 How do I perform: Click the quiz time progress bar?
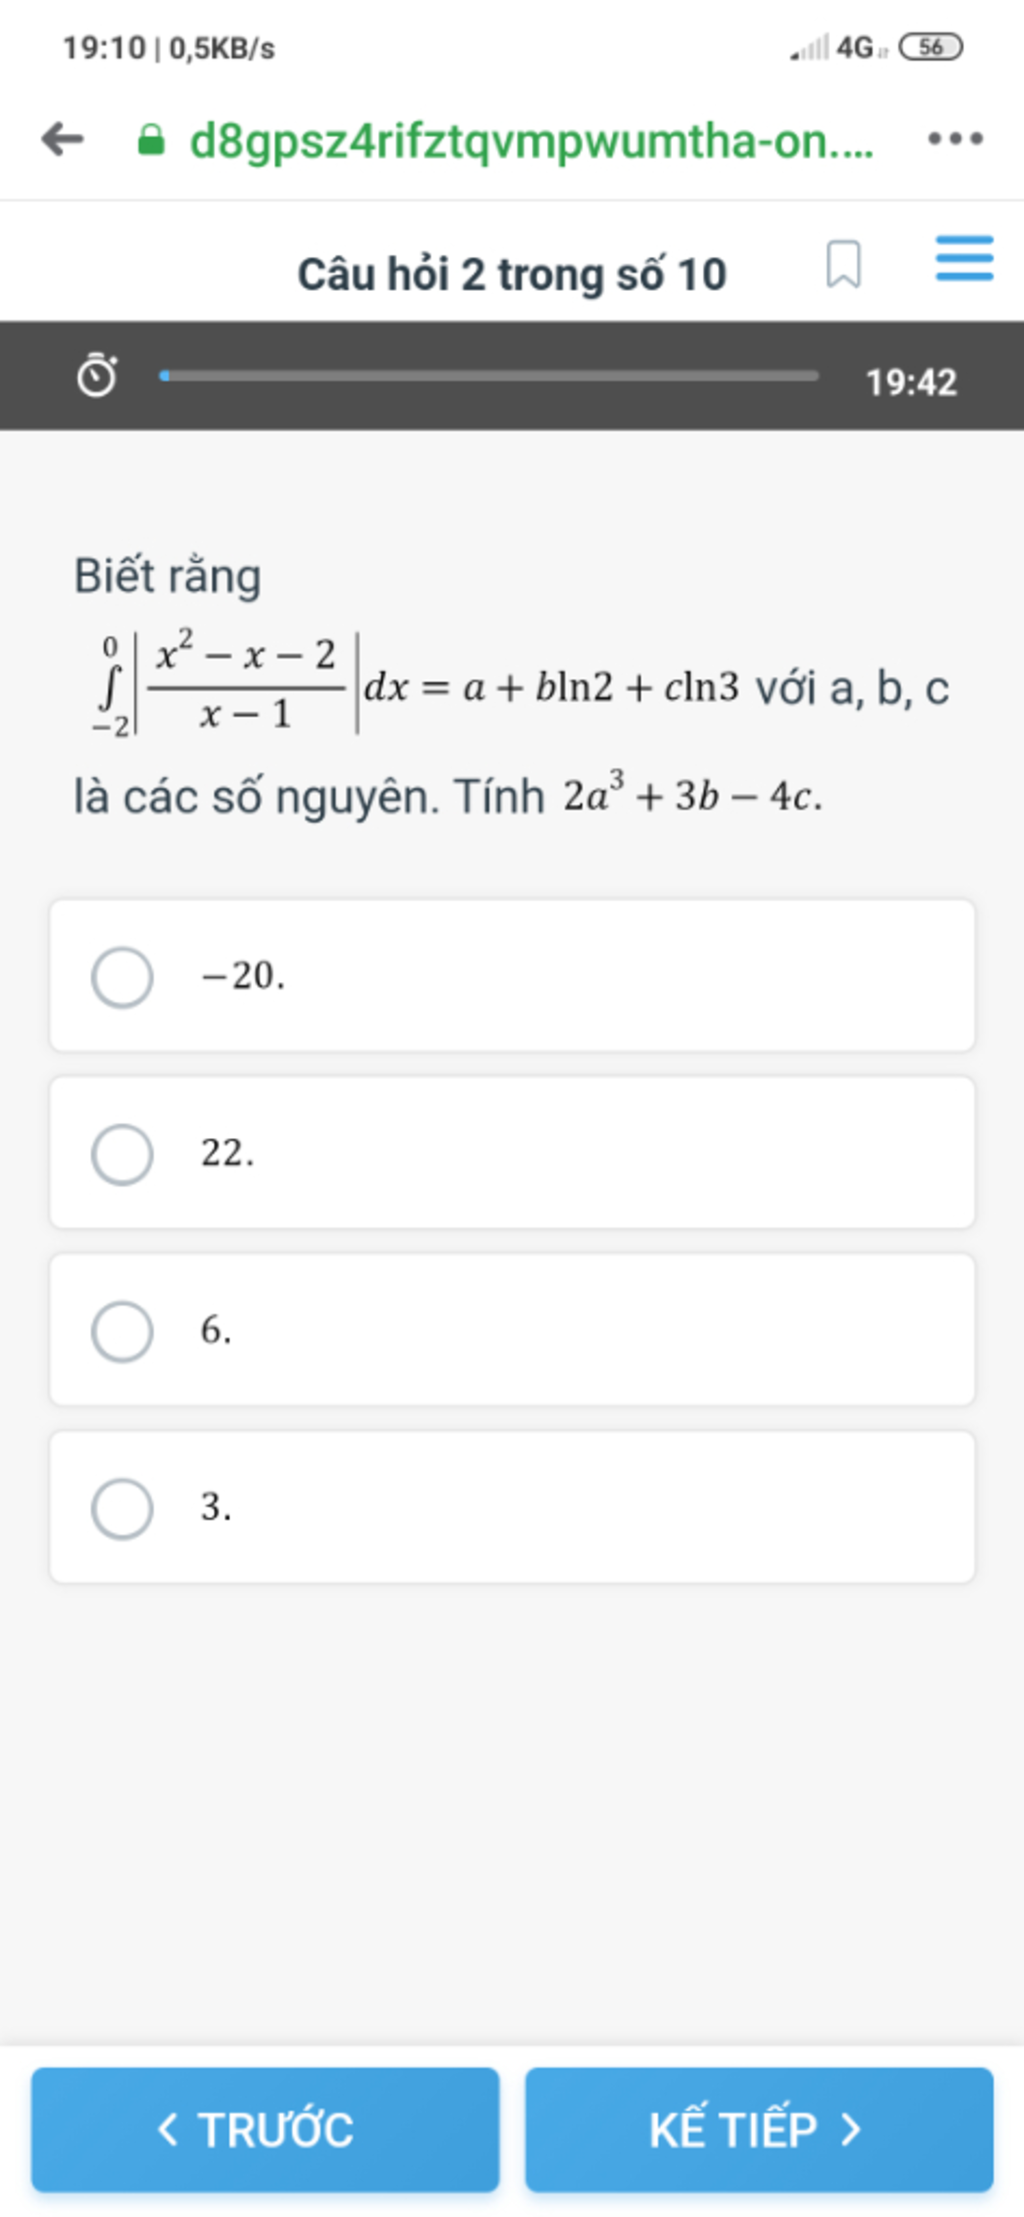(489, 376)
